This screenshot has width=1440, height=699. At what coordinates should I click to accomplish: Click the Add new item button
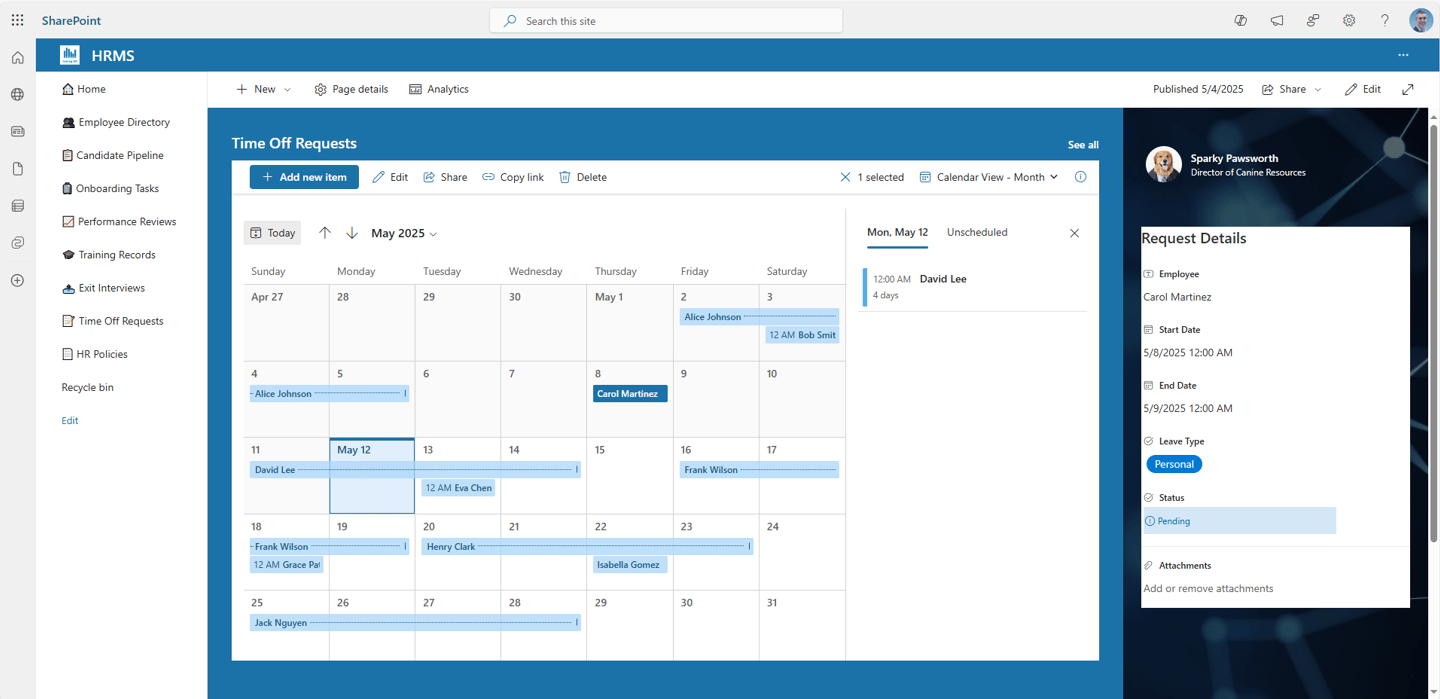[x=304, y=177]
